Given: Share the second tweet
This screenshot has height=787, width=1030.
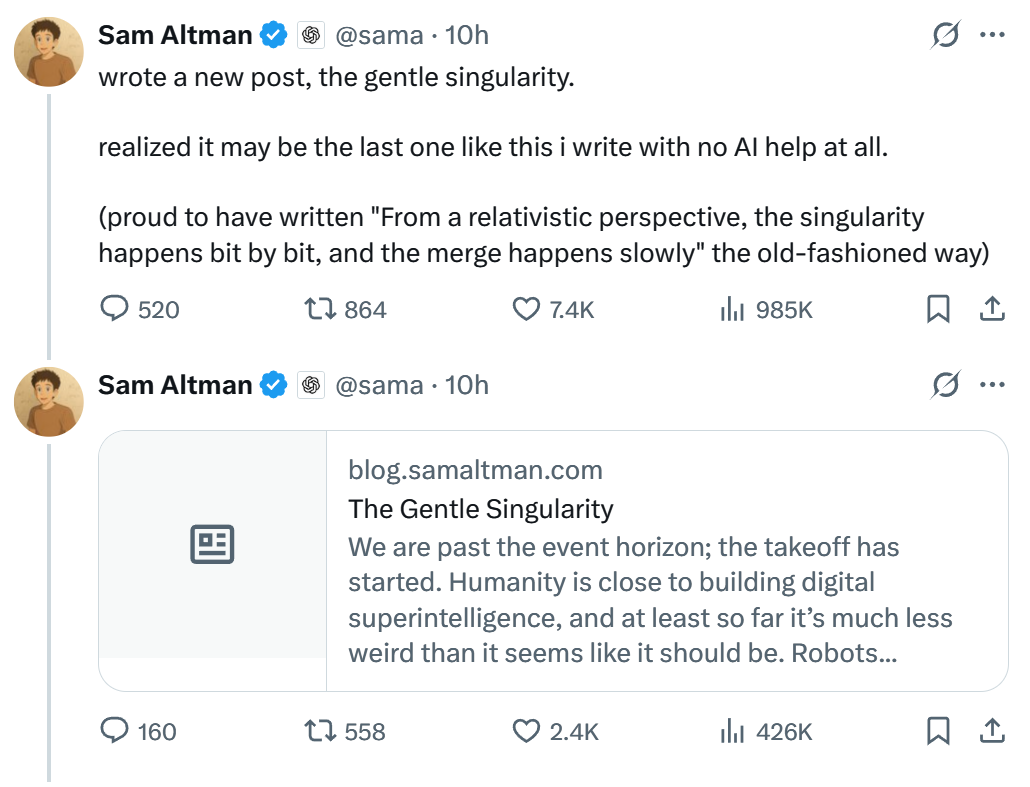Looking at the screenshot, I should click(x=991, y=732).
